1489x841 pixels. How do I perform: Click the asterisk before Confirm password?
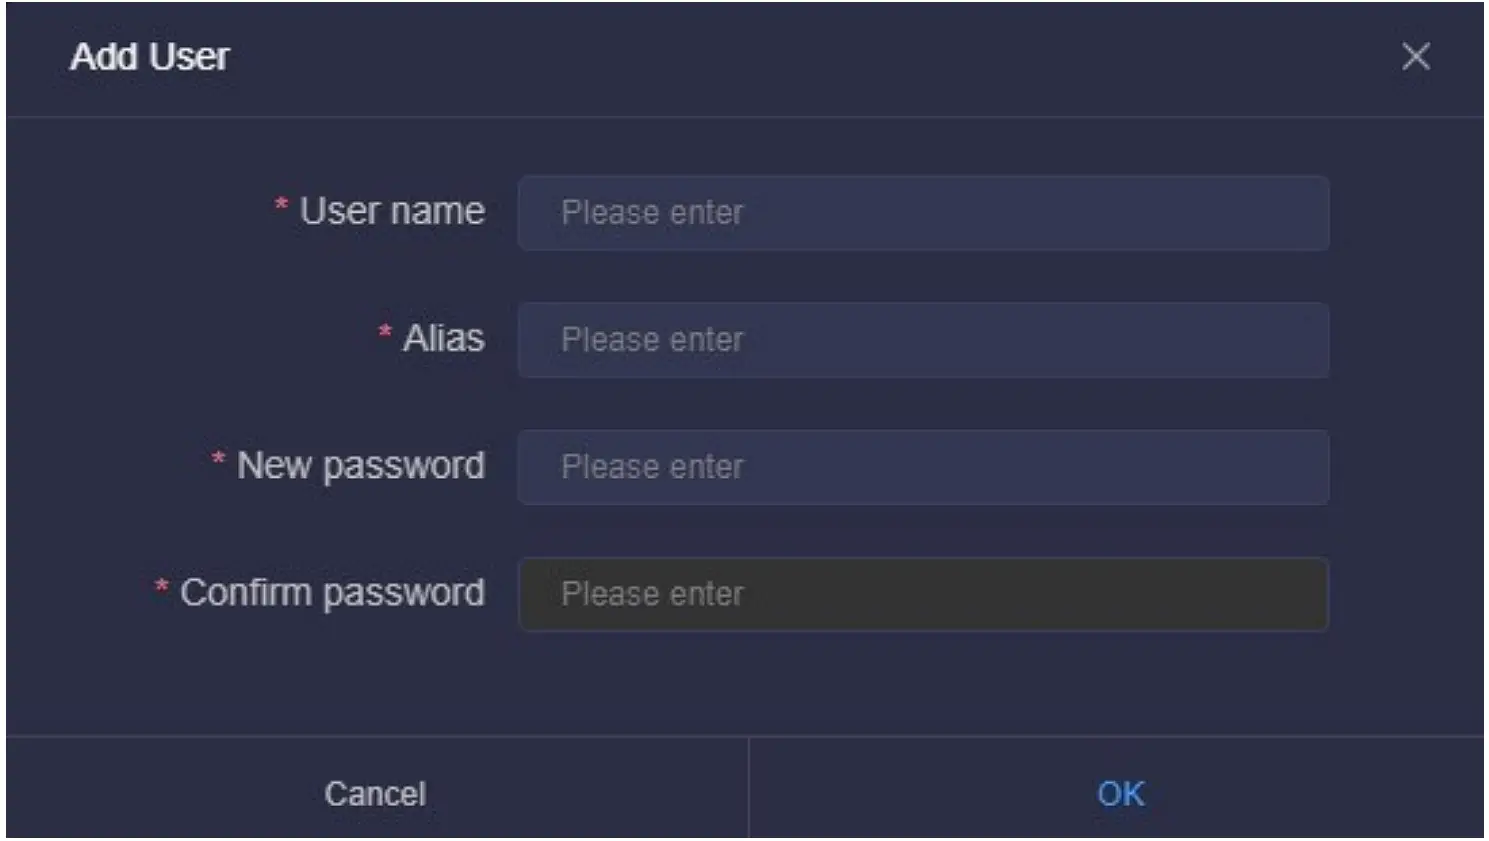click(x=161, y=587)
